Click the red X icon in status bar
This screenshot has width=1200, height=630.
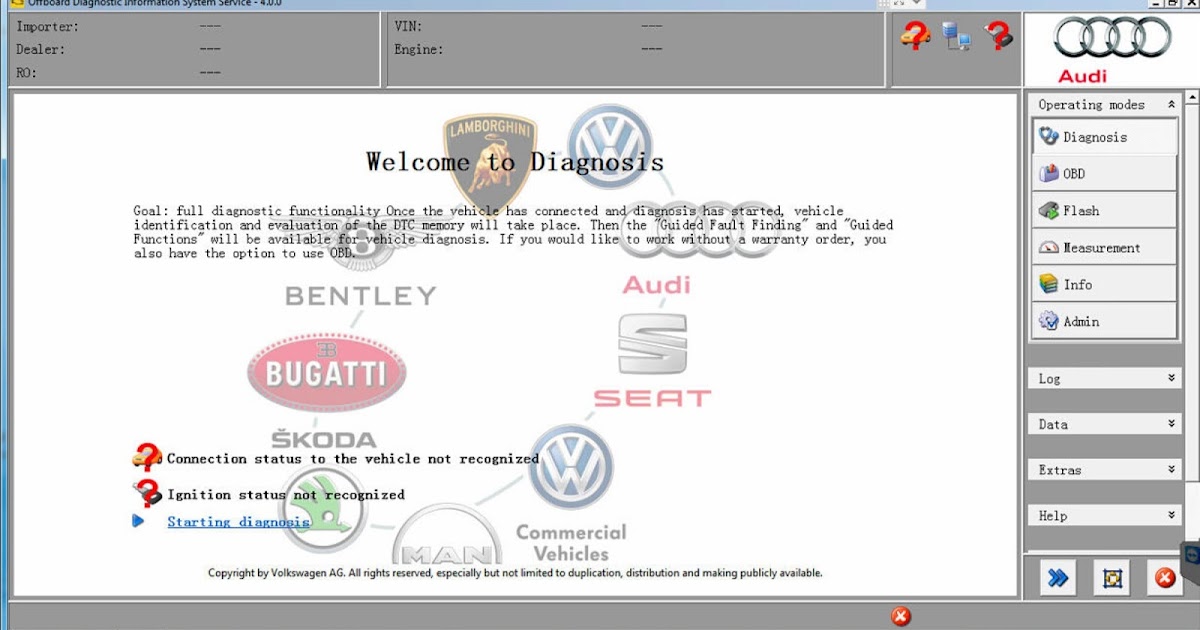pos(900,616)
